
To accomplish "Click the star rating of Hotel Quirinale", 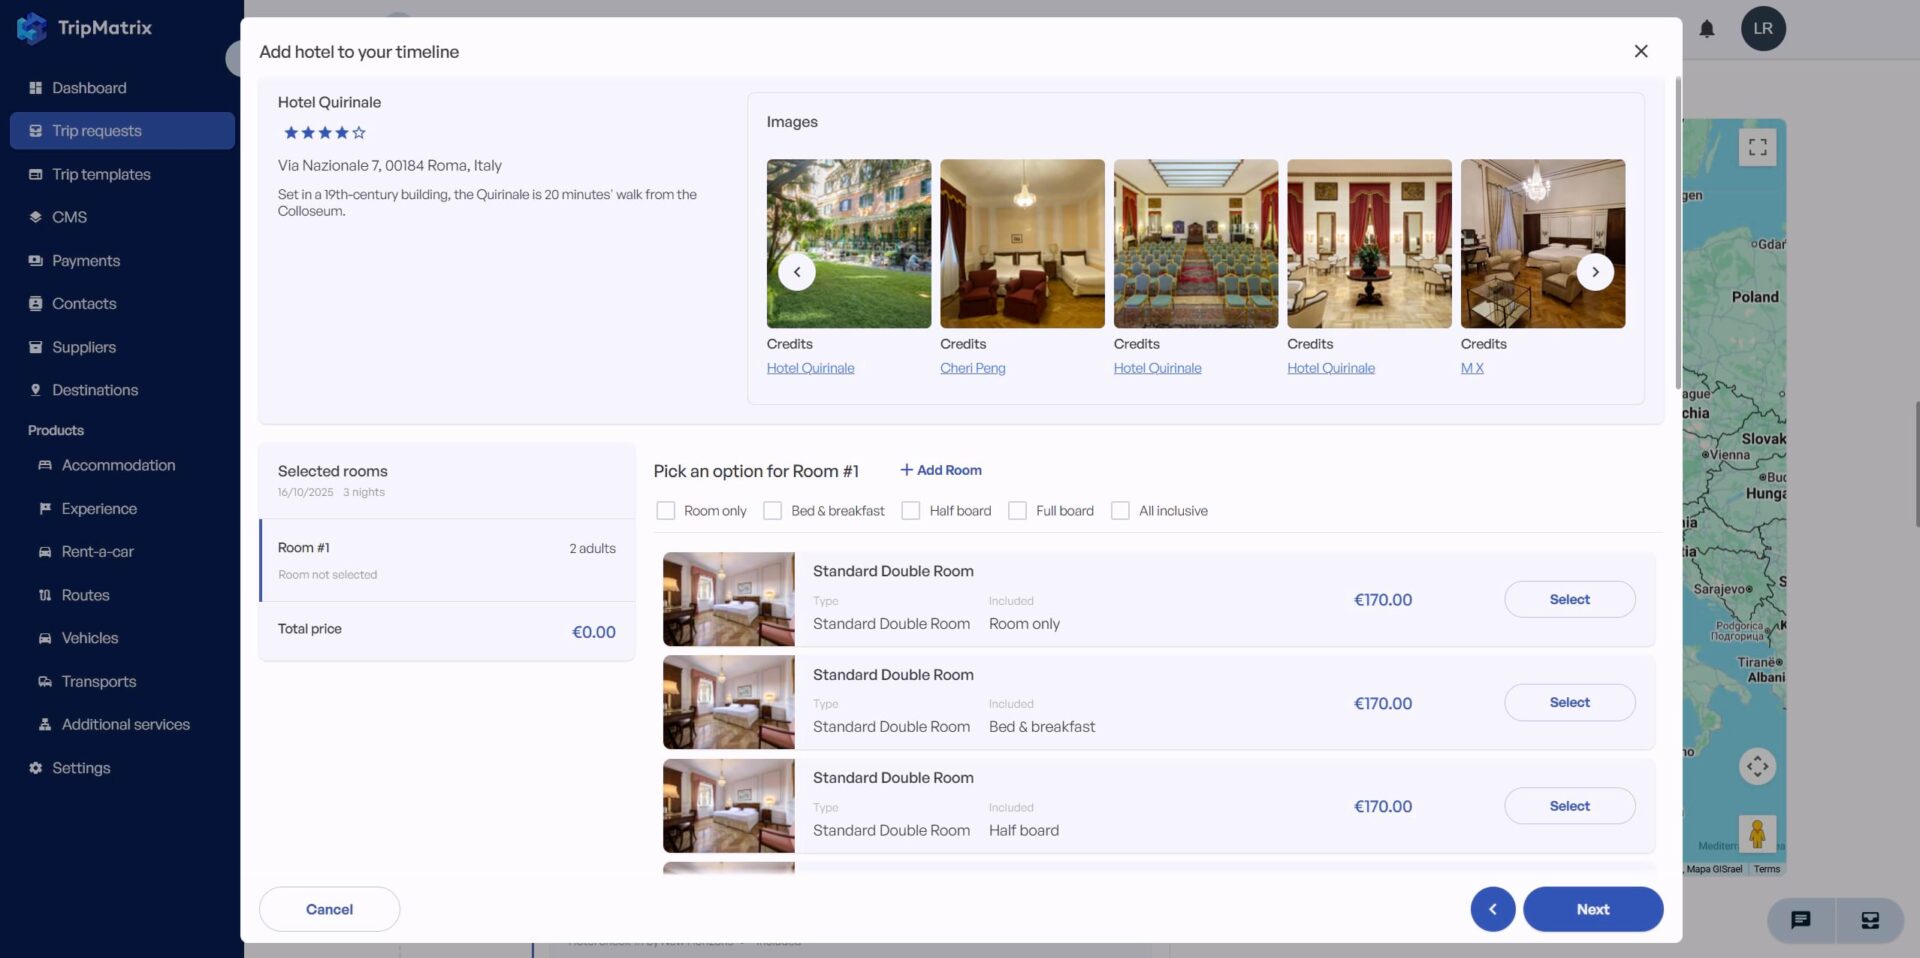I will [x=324, y=133].
